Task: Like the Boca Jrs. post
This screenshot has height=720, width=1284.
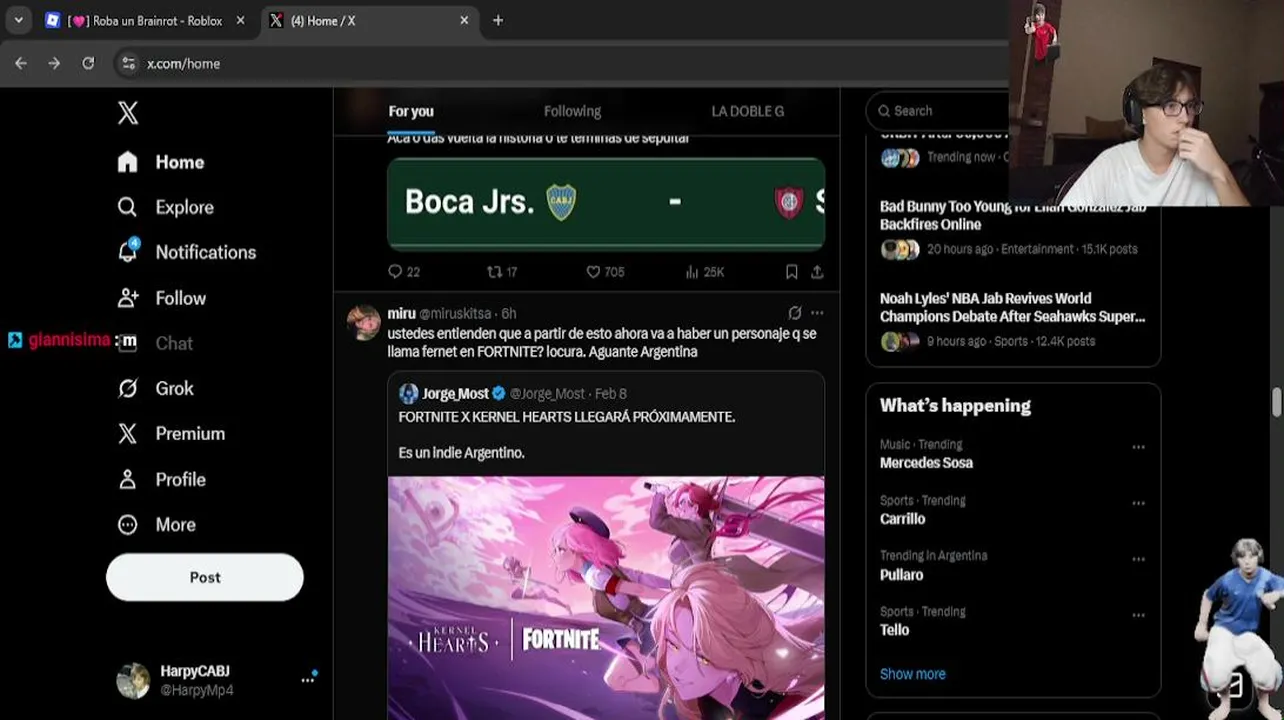Action: coord(604,272)
